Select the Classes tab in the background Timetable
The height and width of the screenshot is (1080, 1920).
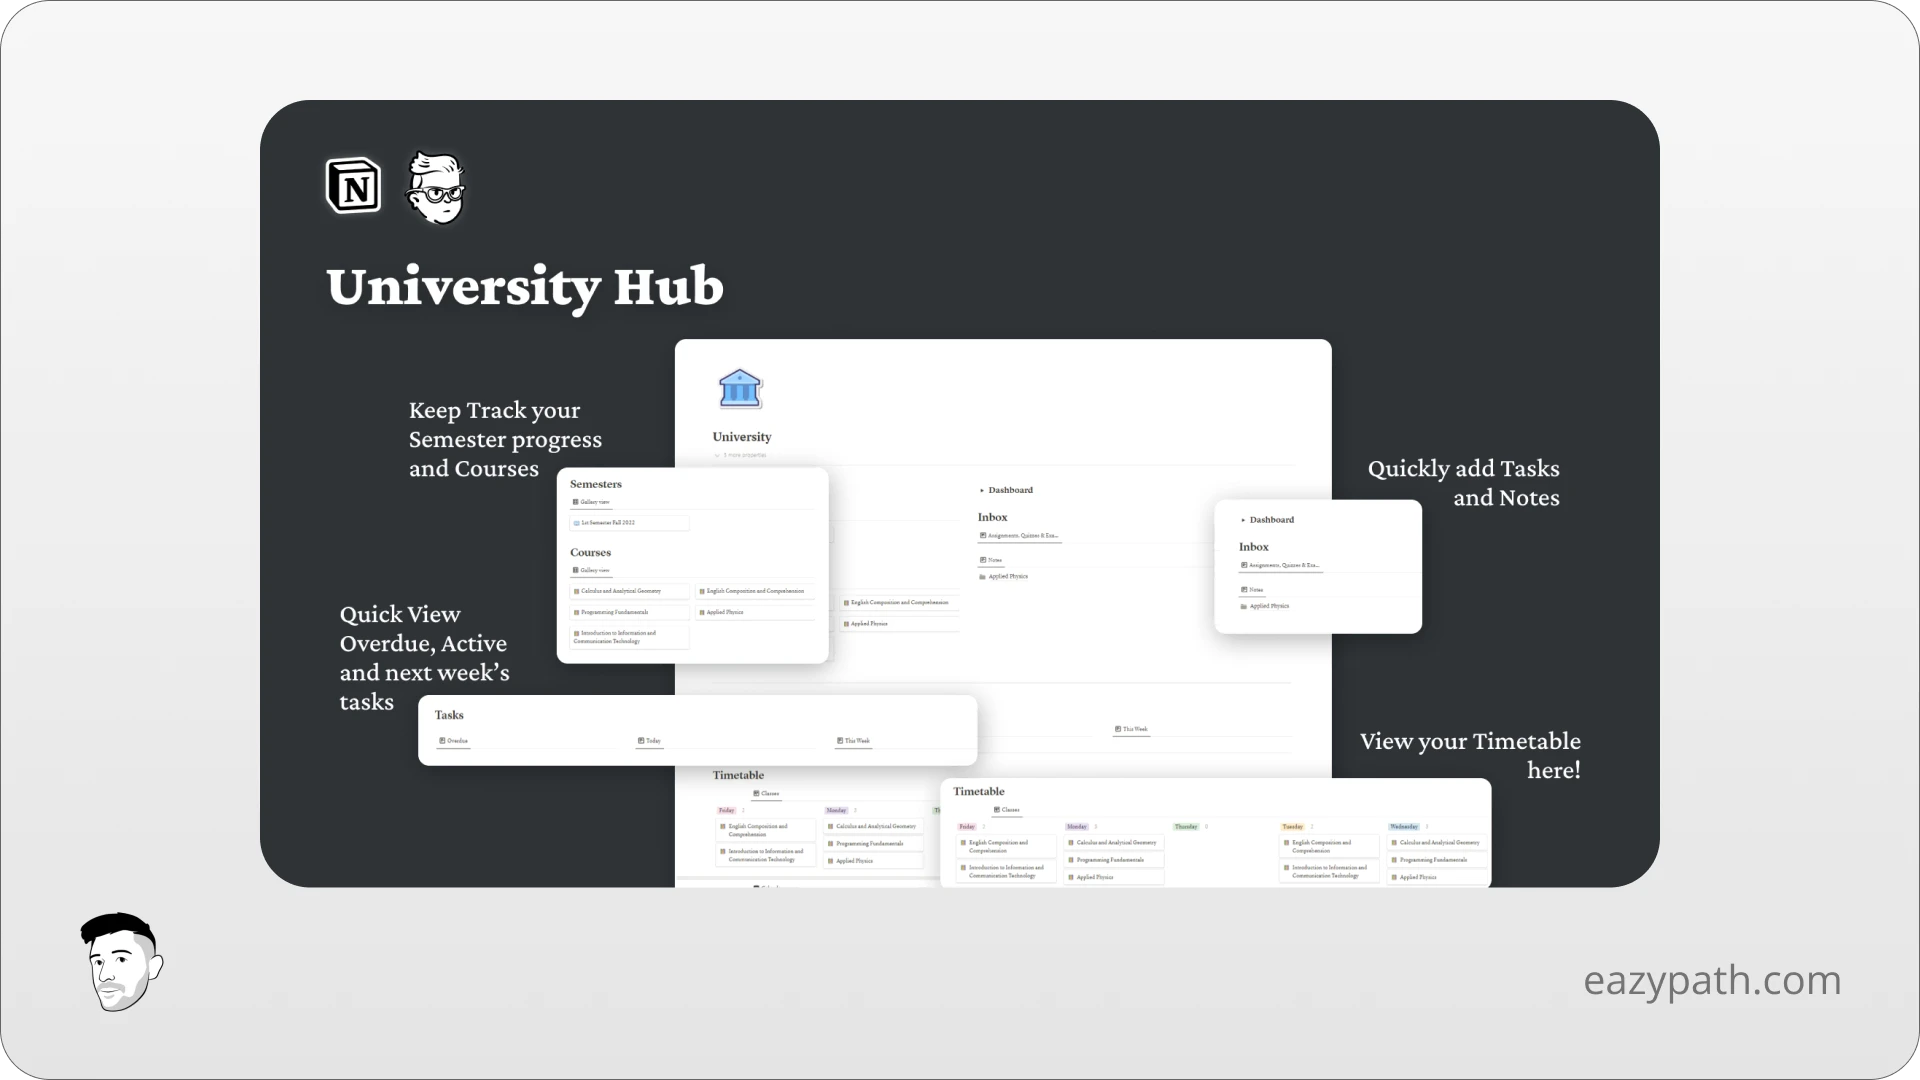tap(766, 793)
